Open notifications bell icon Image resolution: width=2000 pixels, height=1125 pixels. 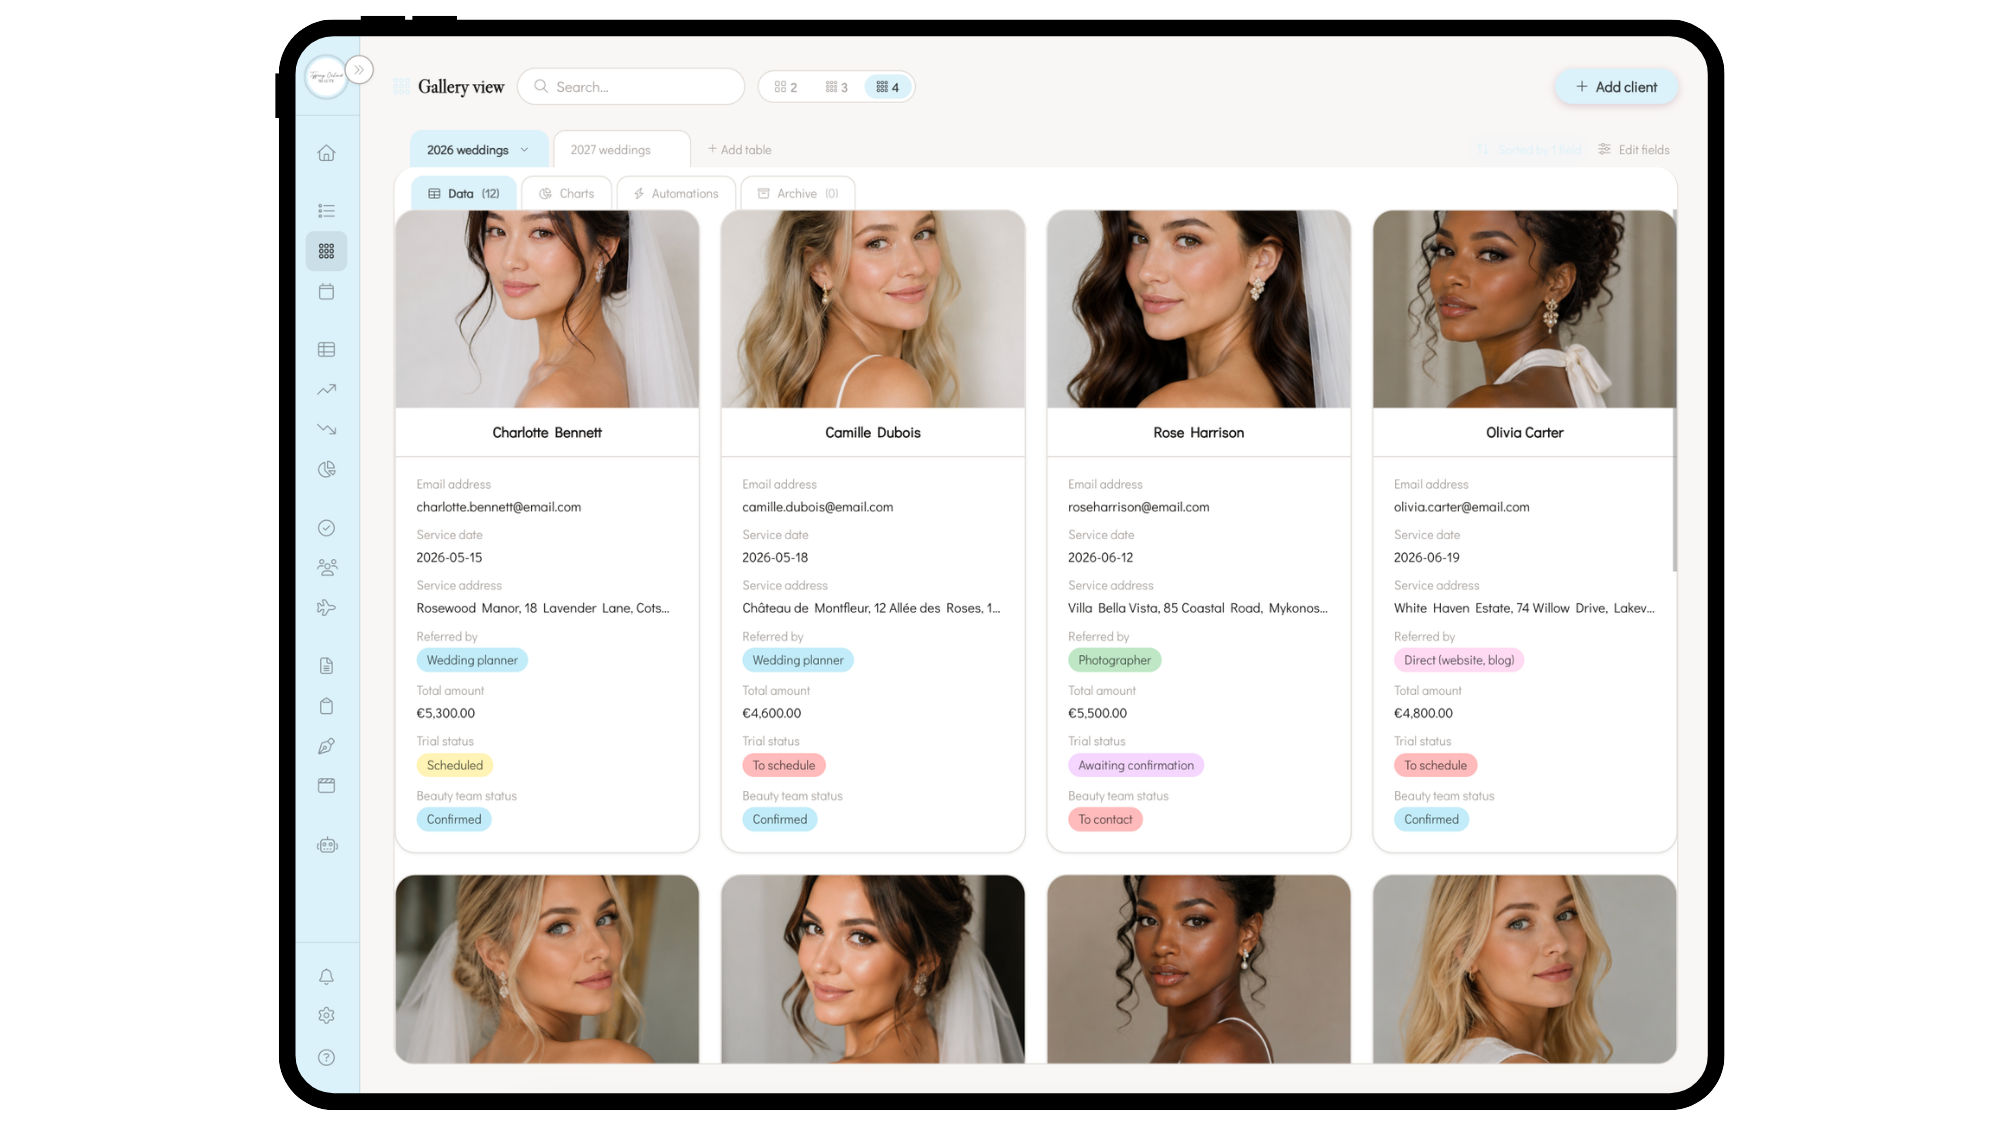pos(326,976)
